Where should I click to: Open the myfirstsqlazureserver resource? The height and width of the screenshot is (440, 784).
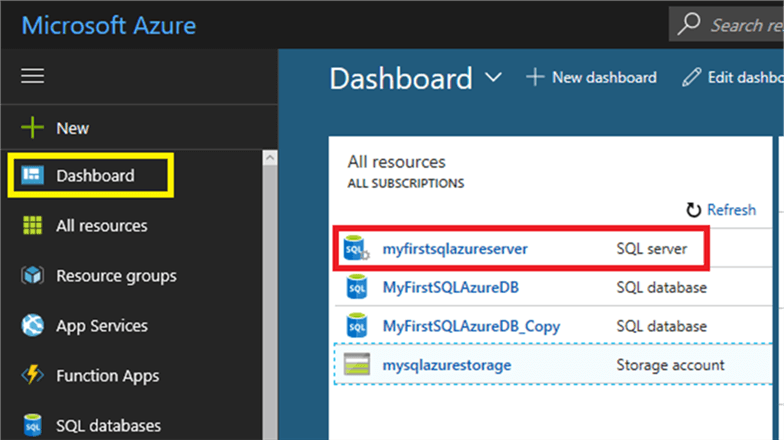pyautogui.click(x=455, y=248)
